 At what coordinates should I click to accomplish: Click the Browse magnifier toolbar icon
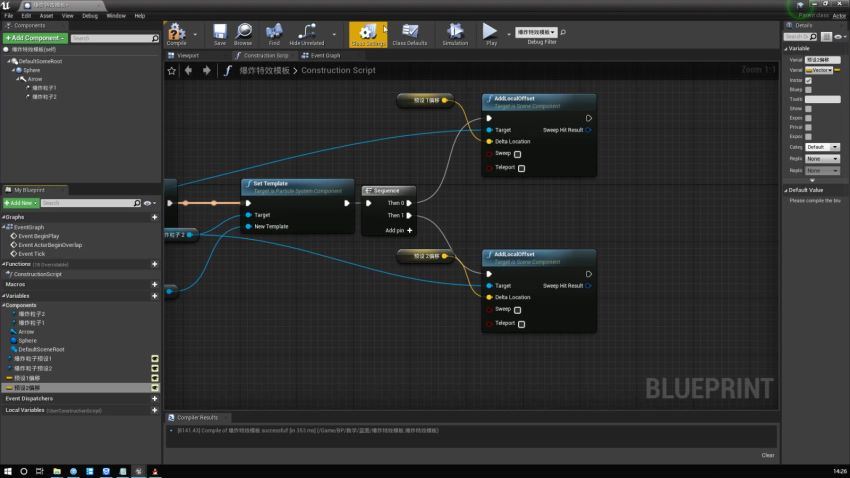[243, 33]
